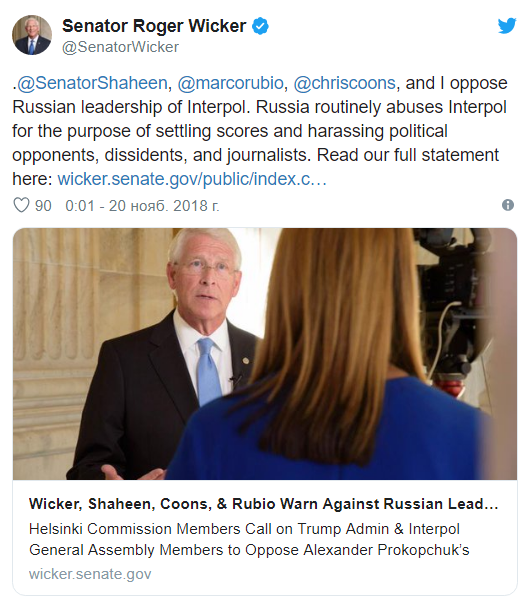
Task: Open the interview photo in link card
Action: (x=265, y=354)
